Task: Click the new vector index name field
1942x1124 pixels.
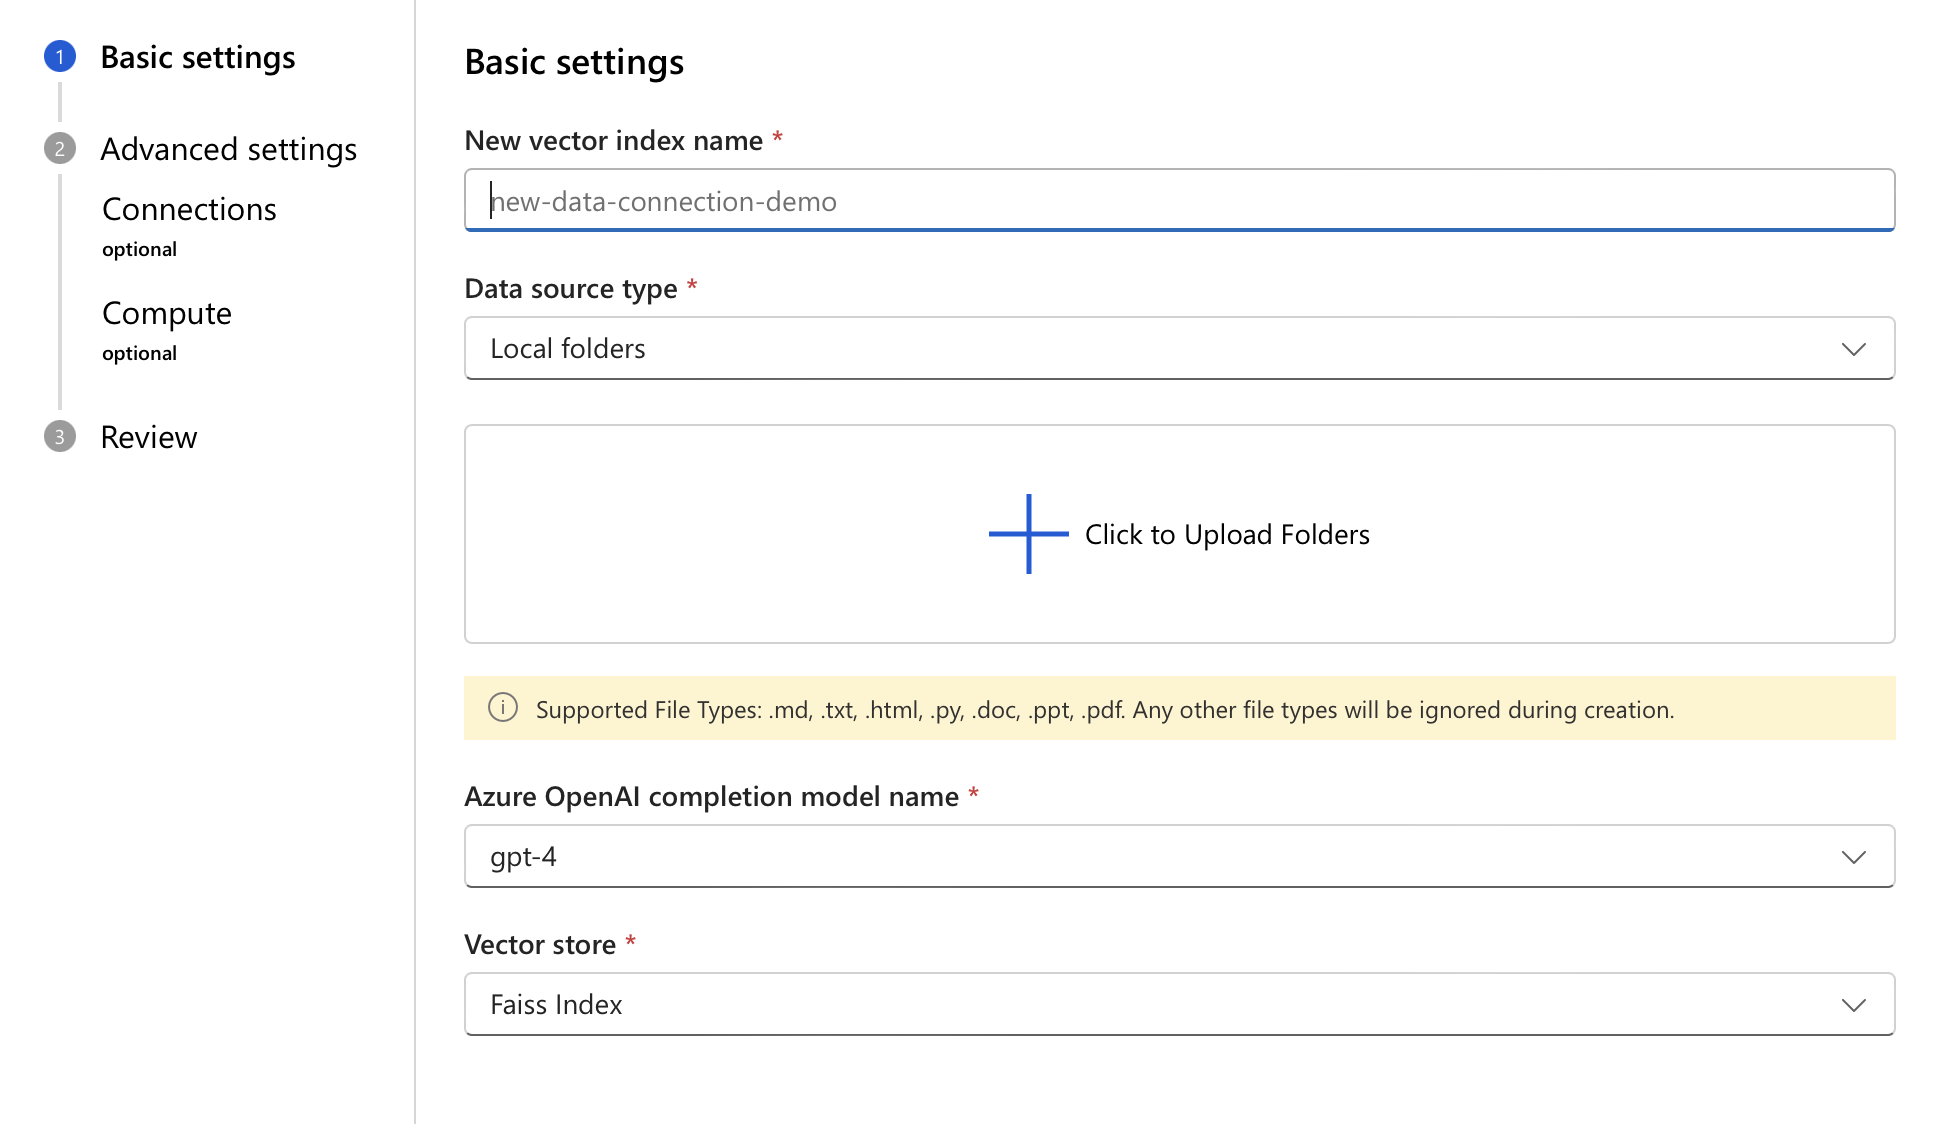Action: [1181, 199]
